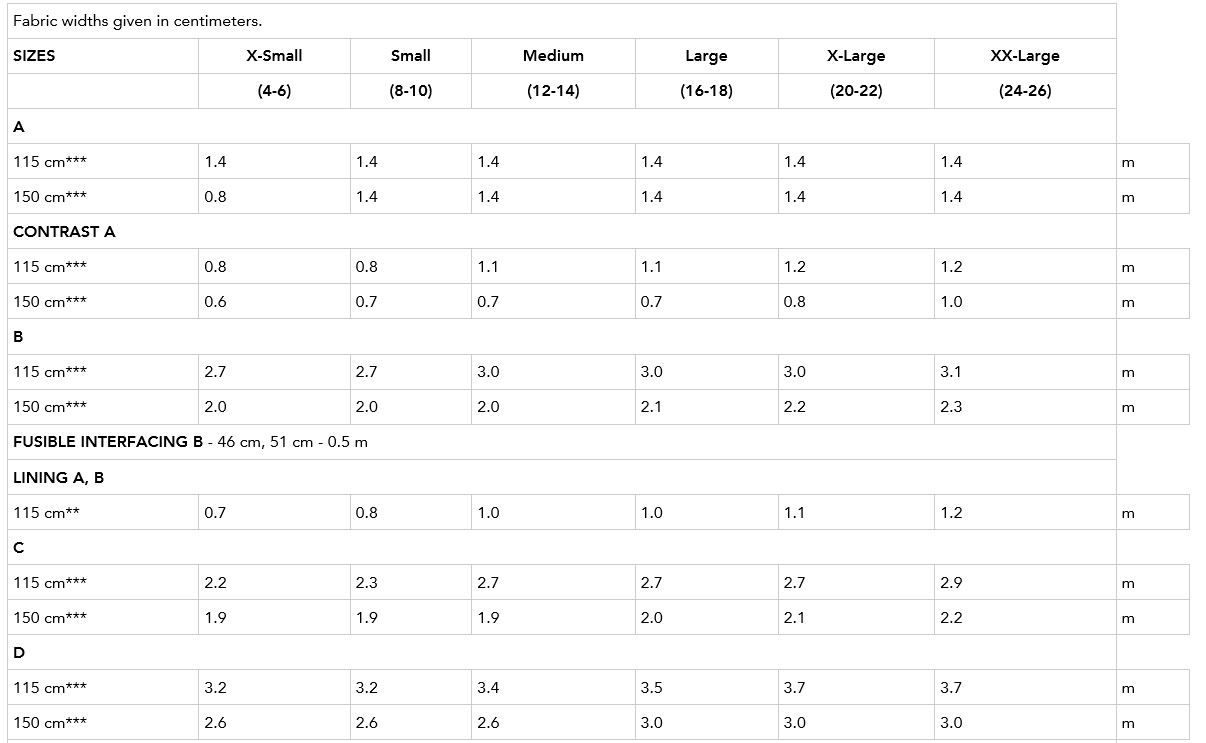The height and width of the screenshot is (743, 1206).
Task: Click the Large (16-18) size range
Action: 706,91
